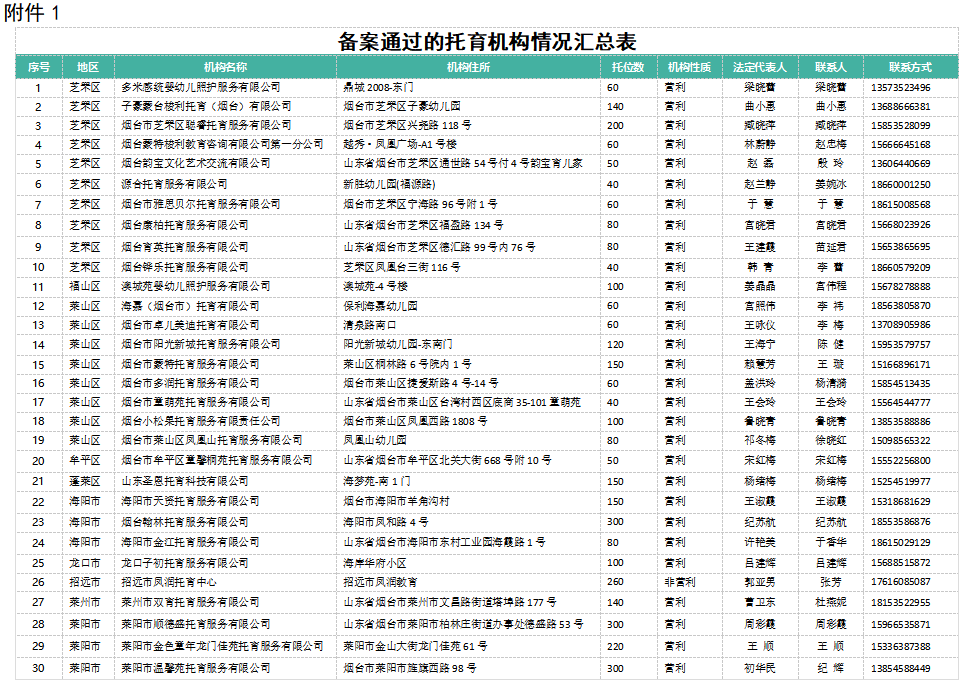Click district cell '招远市' in row 26
963x685 pixels.
(x=85, y=582)
